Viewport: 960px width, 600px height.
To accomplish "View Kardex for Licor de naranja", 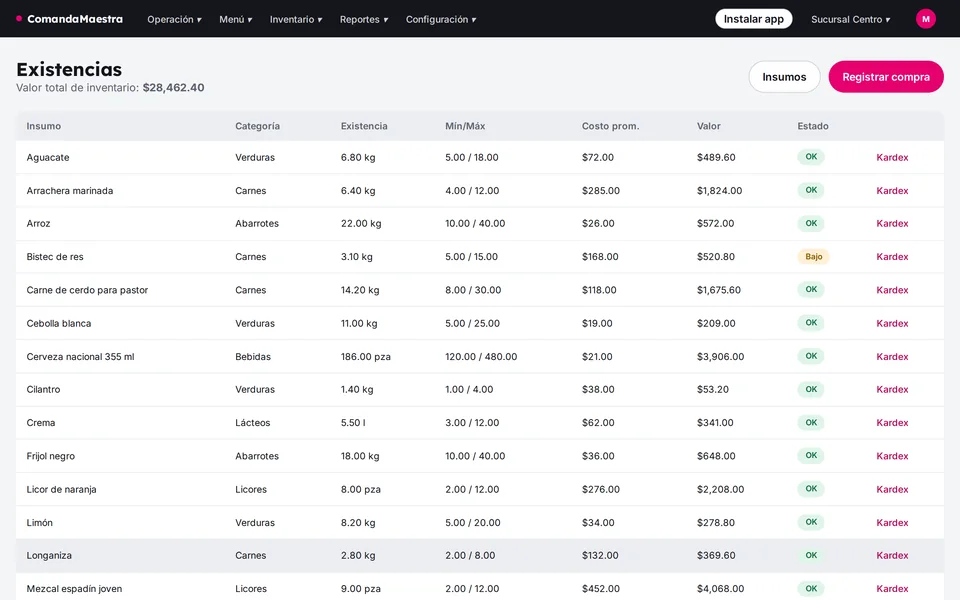I will coord(892,489).
